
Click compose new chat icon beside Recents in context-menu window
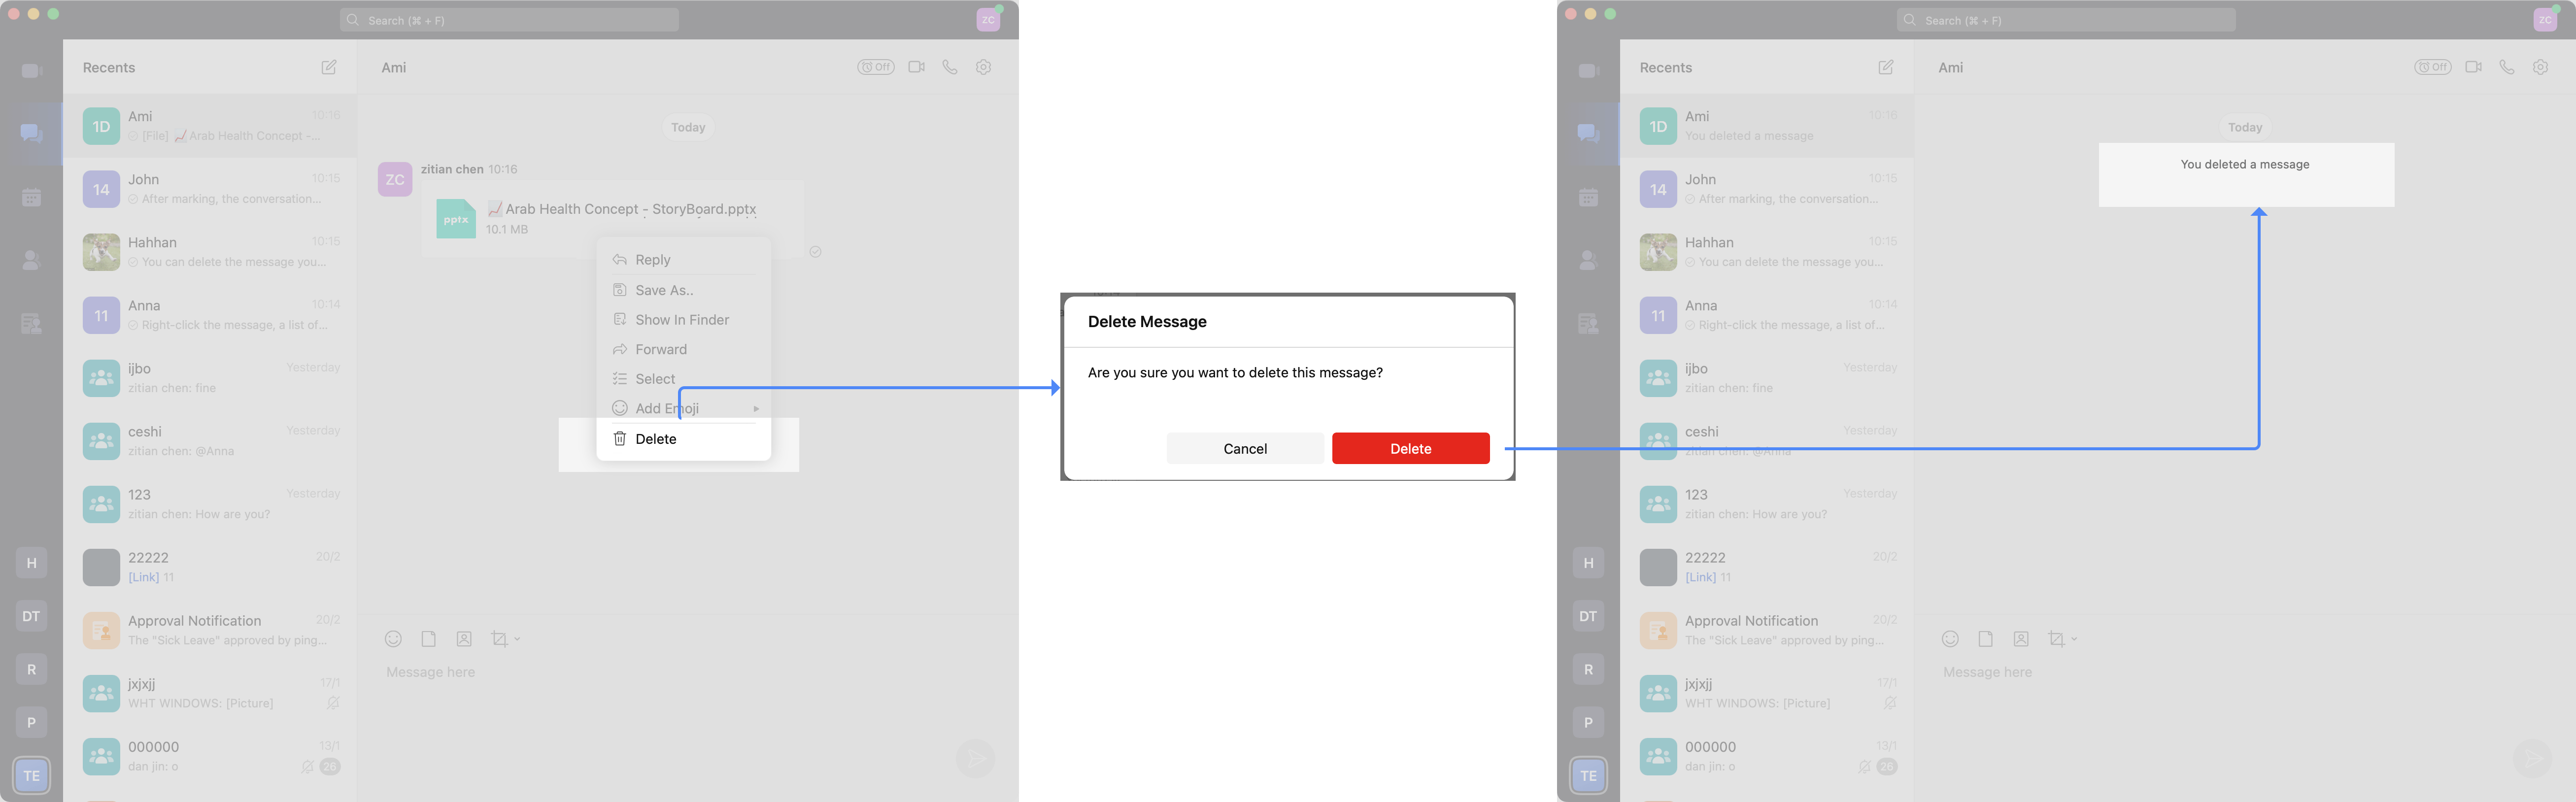[328, 67]
